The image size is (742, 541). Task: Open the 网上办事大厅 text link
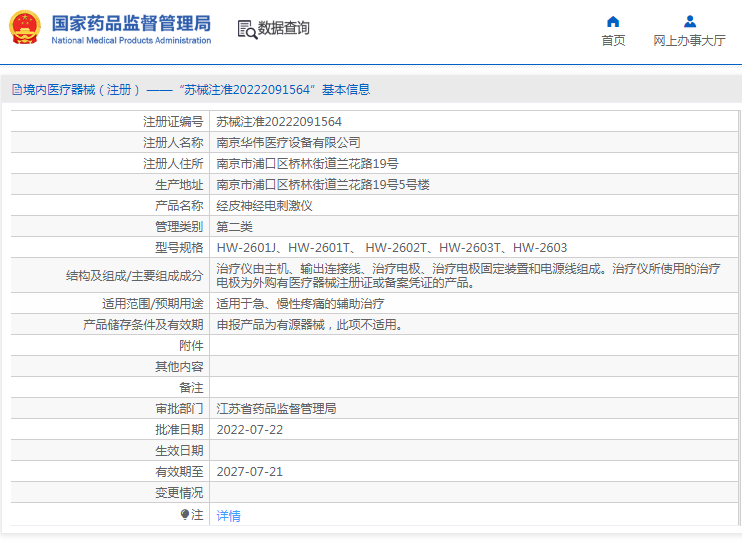[689, 41]
